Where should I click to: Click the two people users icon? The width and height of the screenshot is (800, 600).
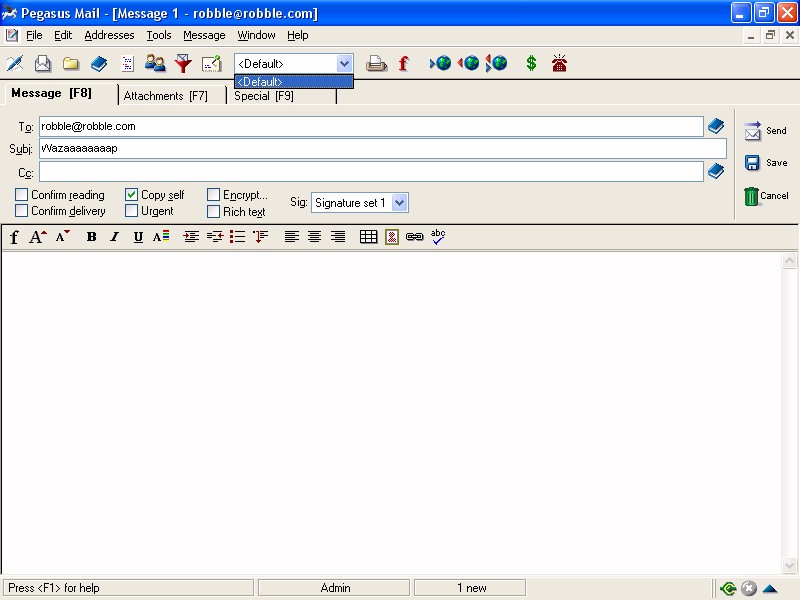click(x=155, y=64)
